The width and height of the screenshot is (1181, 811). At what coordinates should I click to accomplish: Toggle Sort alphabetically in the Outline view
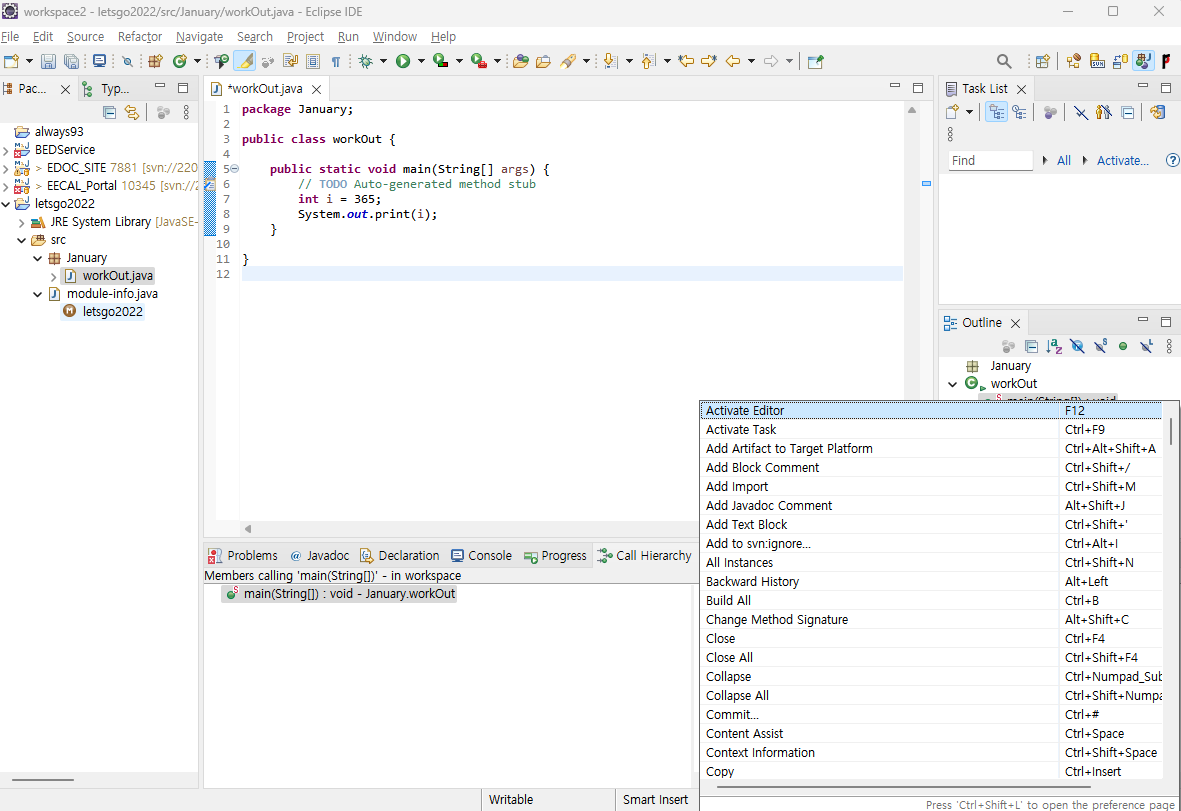1054,346
